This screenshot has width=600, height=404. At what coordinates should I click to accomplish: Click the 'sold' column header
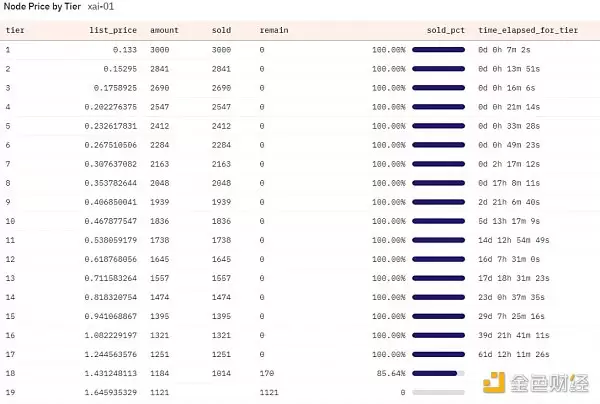pyautogui.click(x=221, y=30)
